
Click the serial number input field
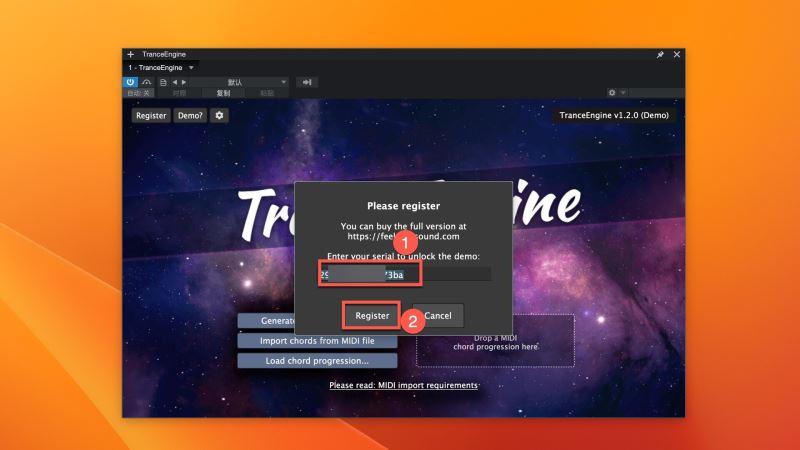[x=405, y=274]
